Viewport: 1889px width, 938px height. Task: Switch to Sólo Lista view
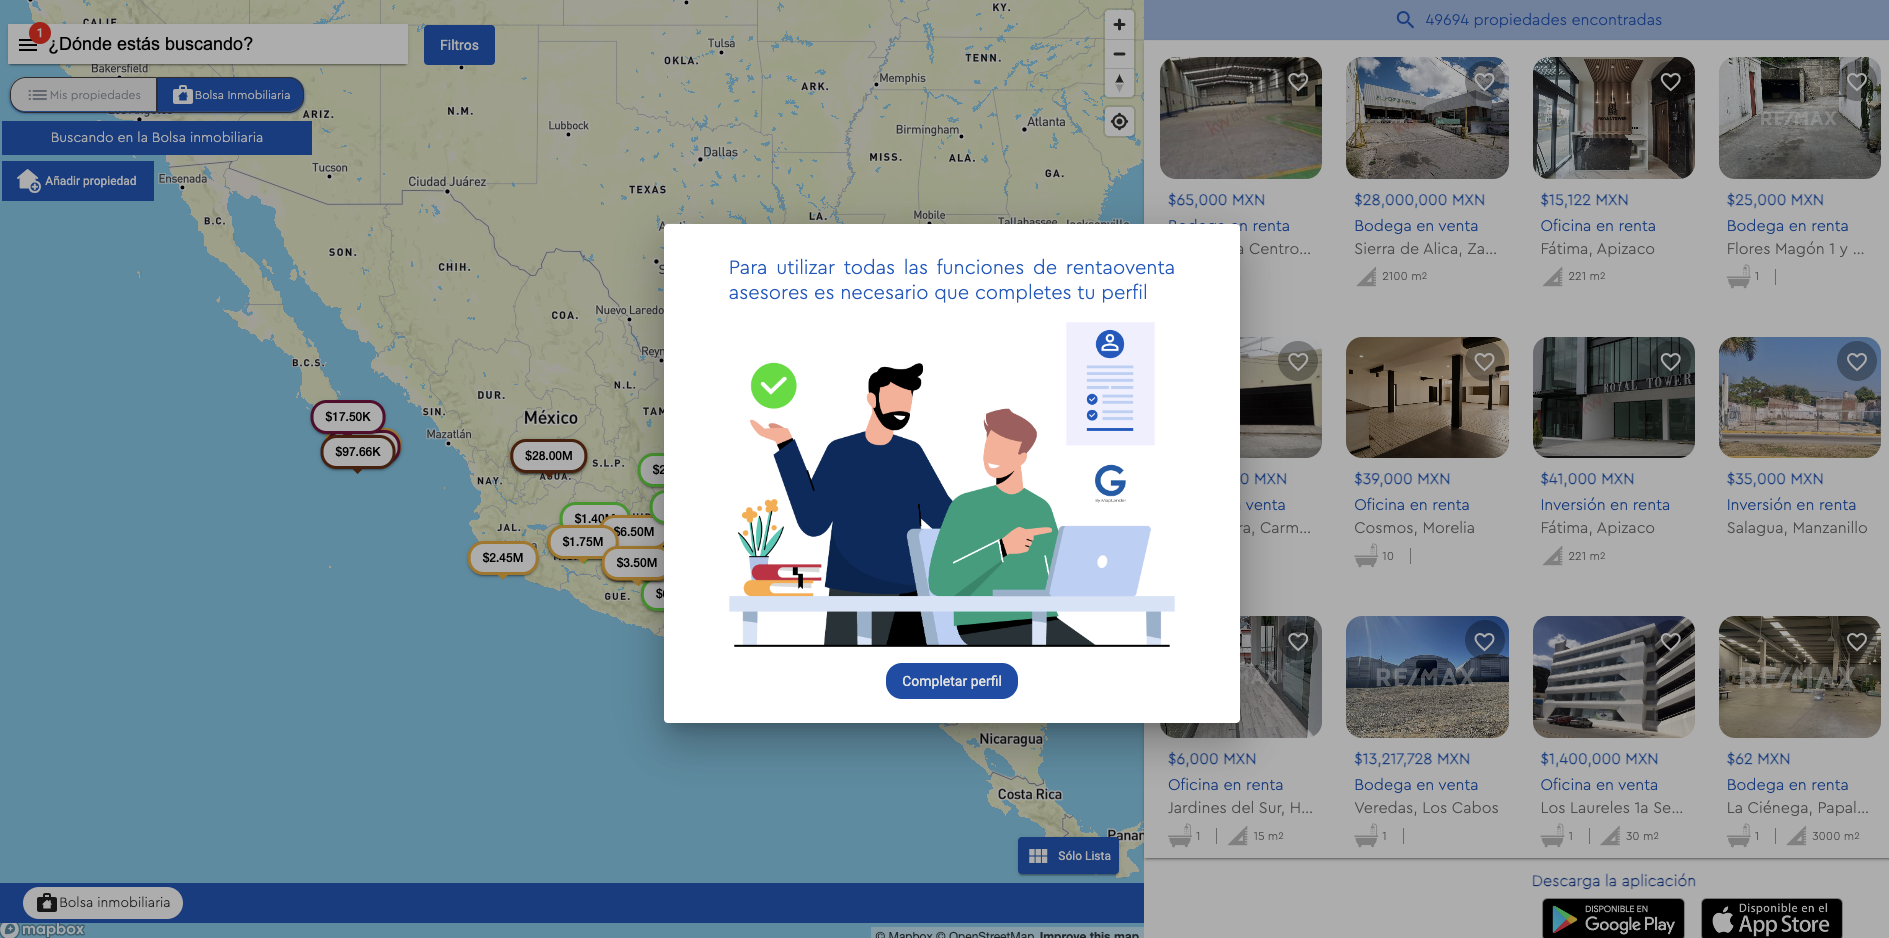pos(1069,856)
